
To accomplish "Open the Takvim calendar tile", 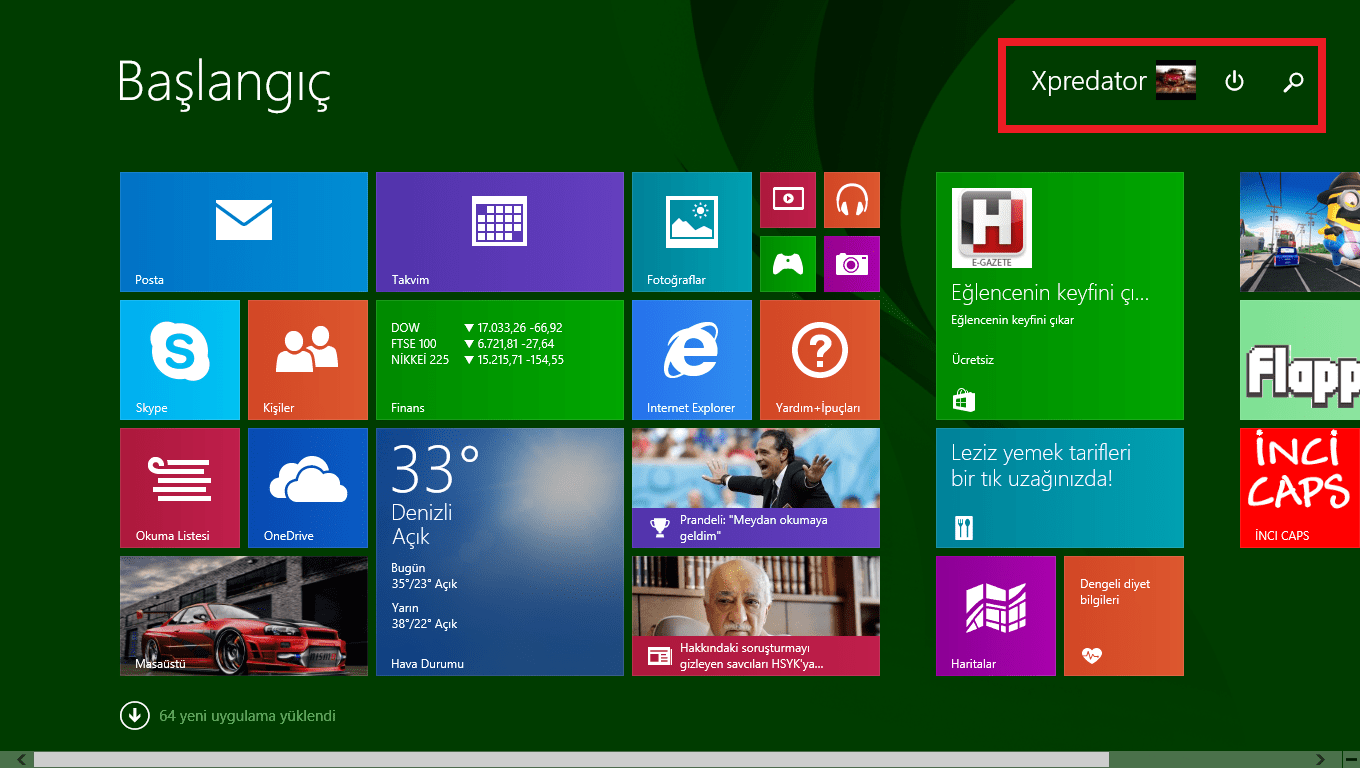I will click(500, 232).
